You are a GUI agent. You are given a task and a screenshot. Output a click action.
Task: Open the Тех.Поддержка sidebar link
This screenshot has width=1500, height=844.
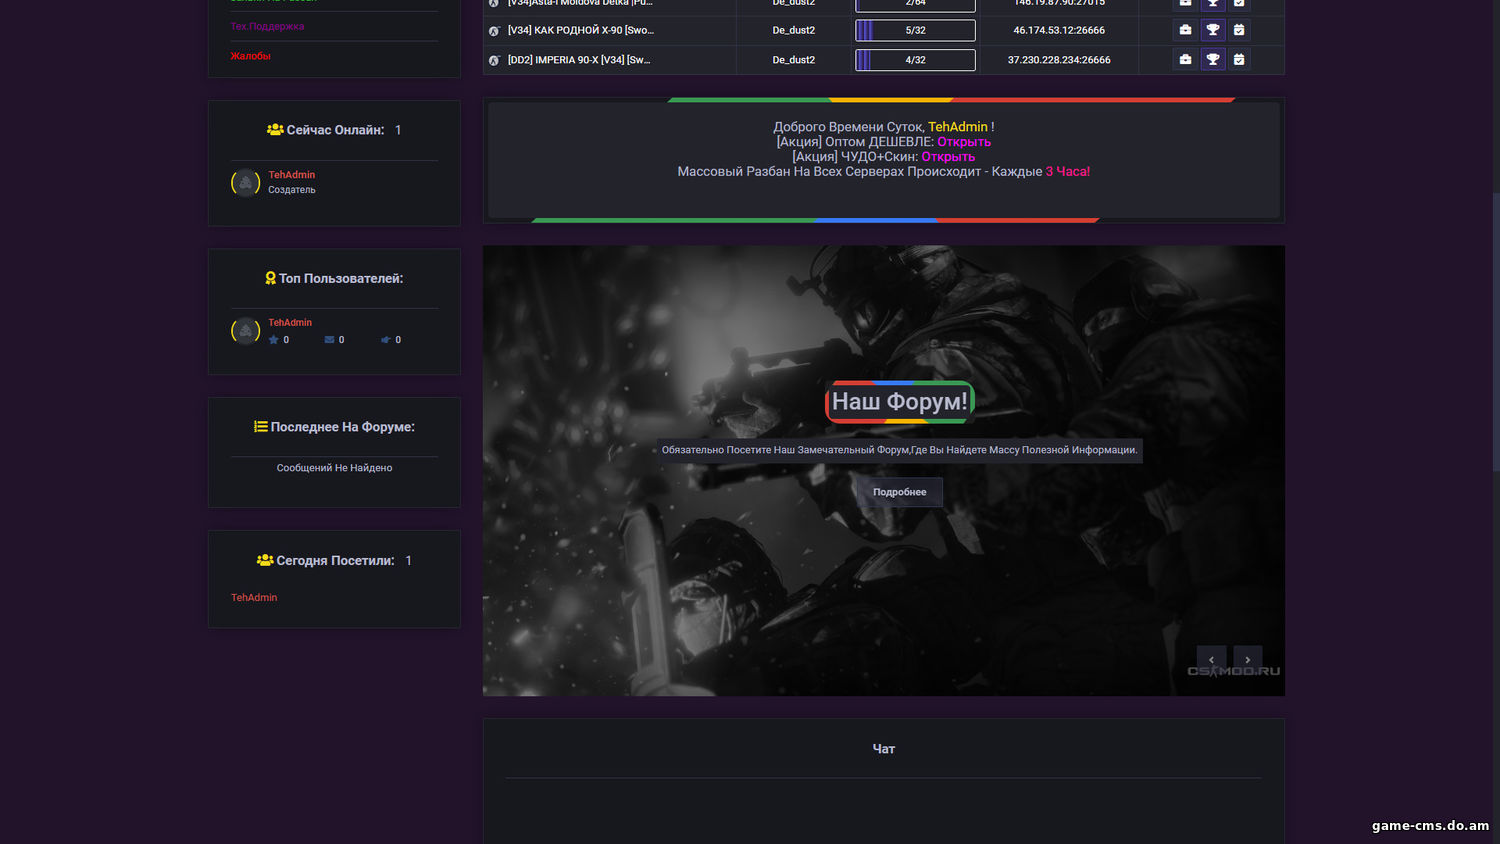coord(267,26)
